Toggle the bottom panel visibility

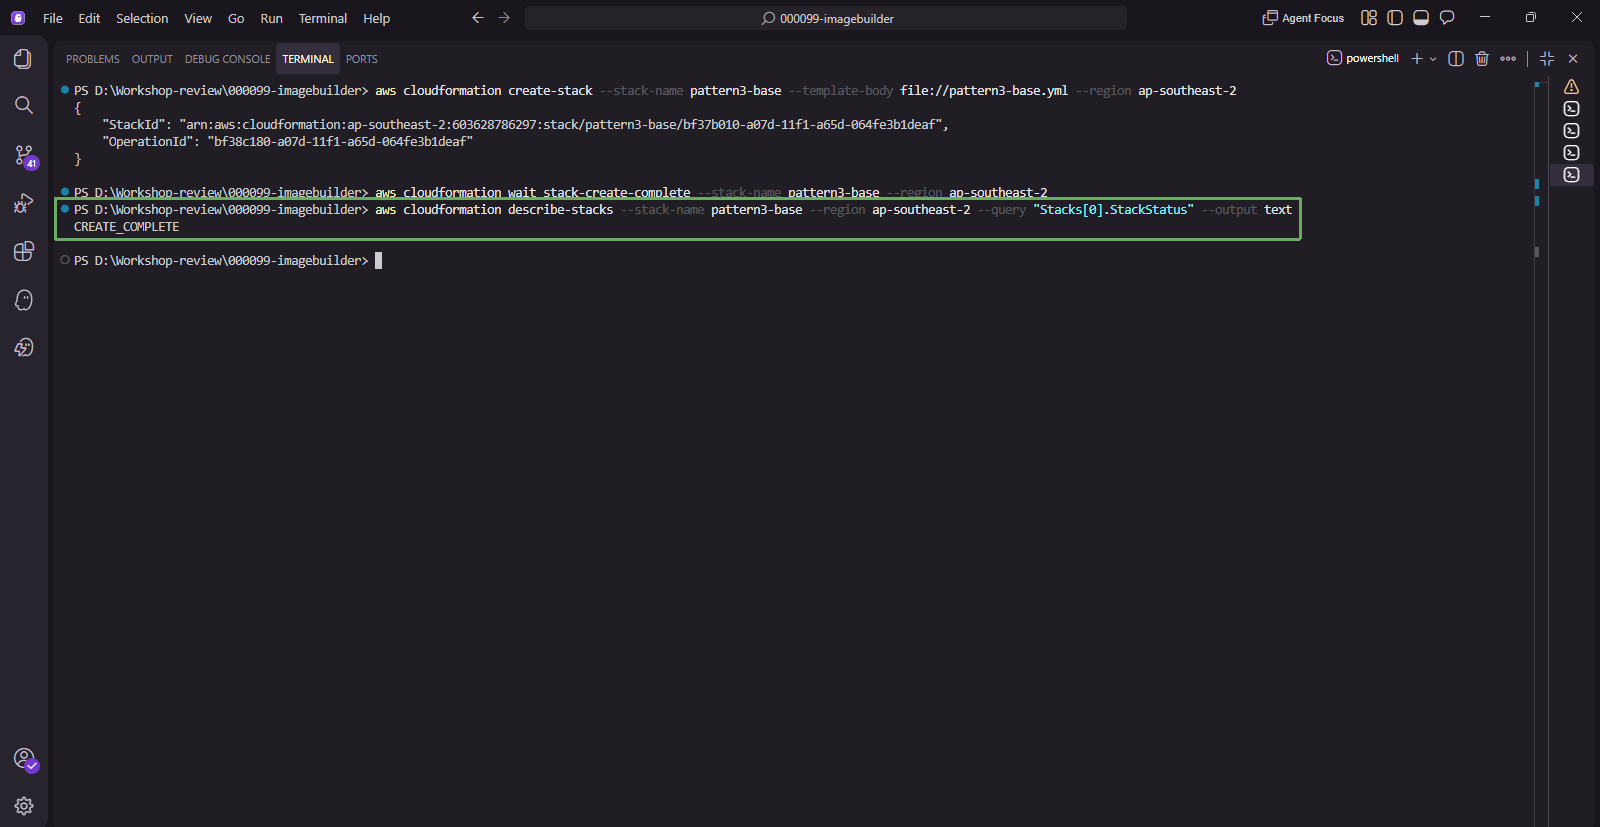1421,18
